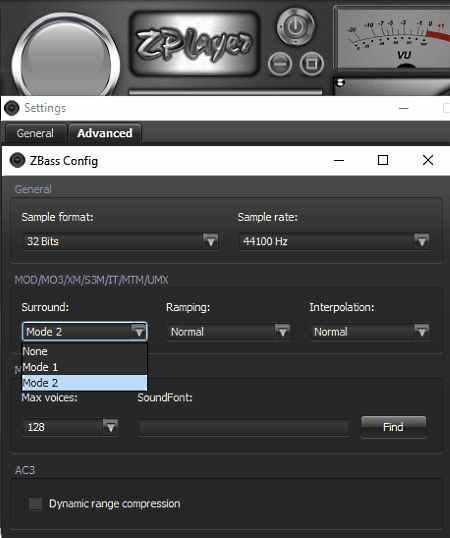This screenshot has height=538, width=450.
Task: Expand the Sample rate 44100 Hz dropdown
Action: pos(334,241)
